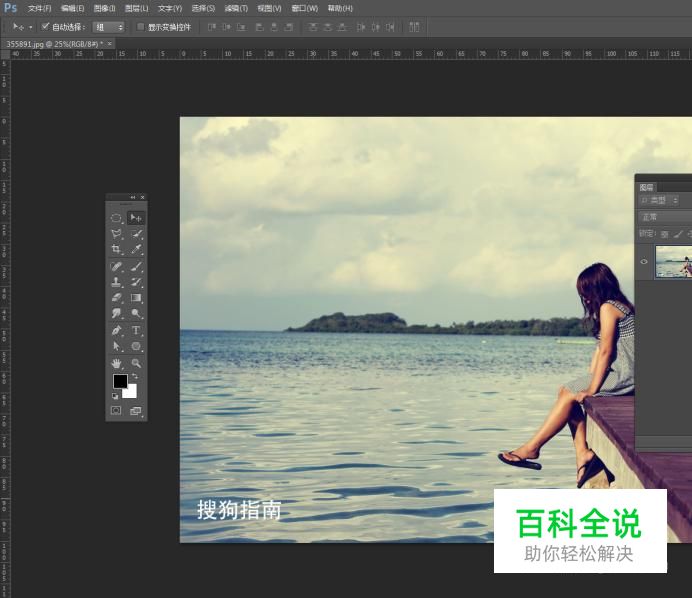Enable the 显示变换控件 checkbox
This screenshot has width=692, height=598.
pyautogui.click(x=140, y=27)
